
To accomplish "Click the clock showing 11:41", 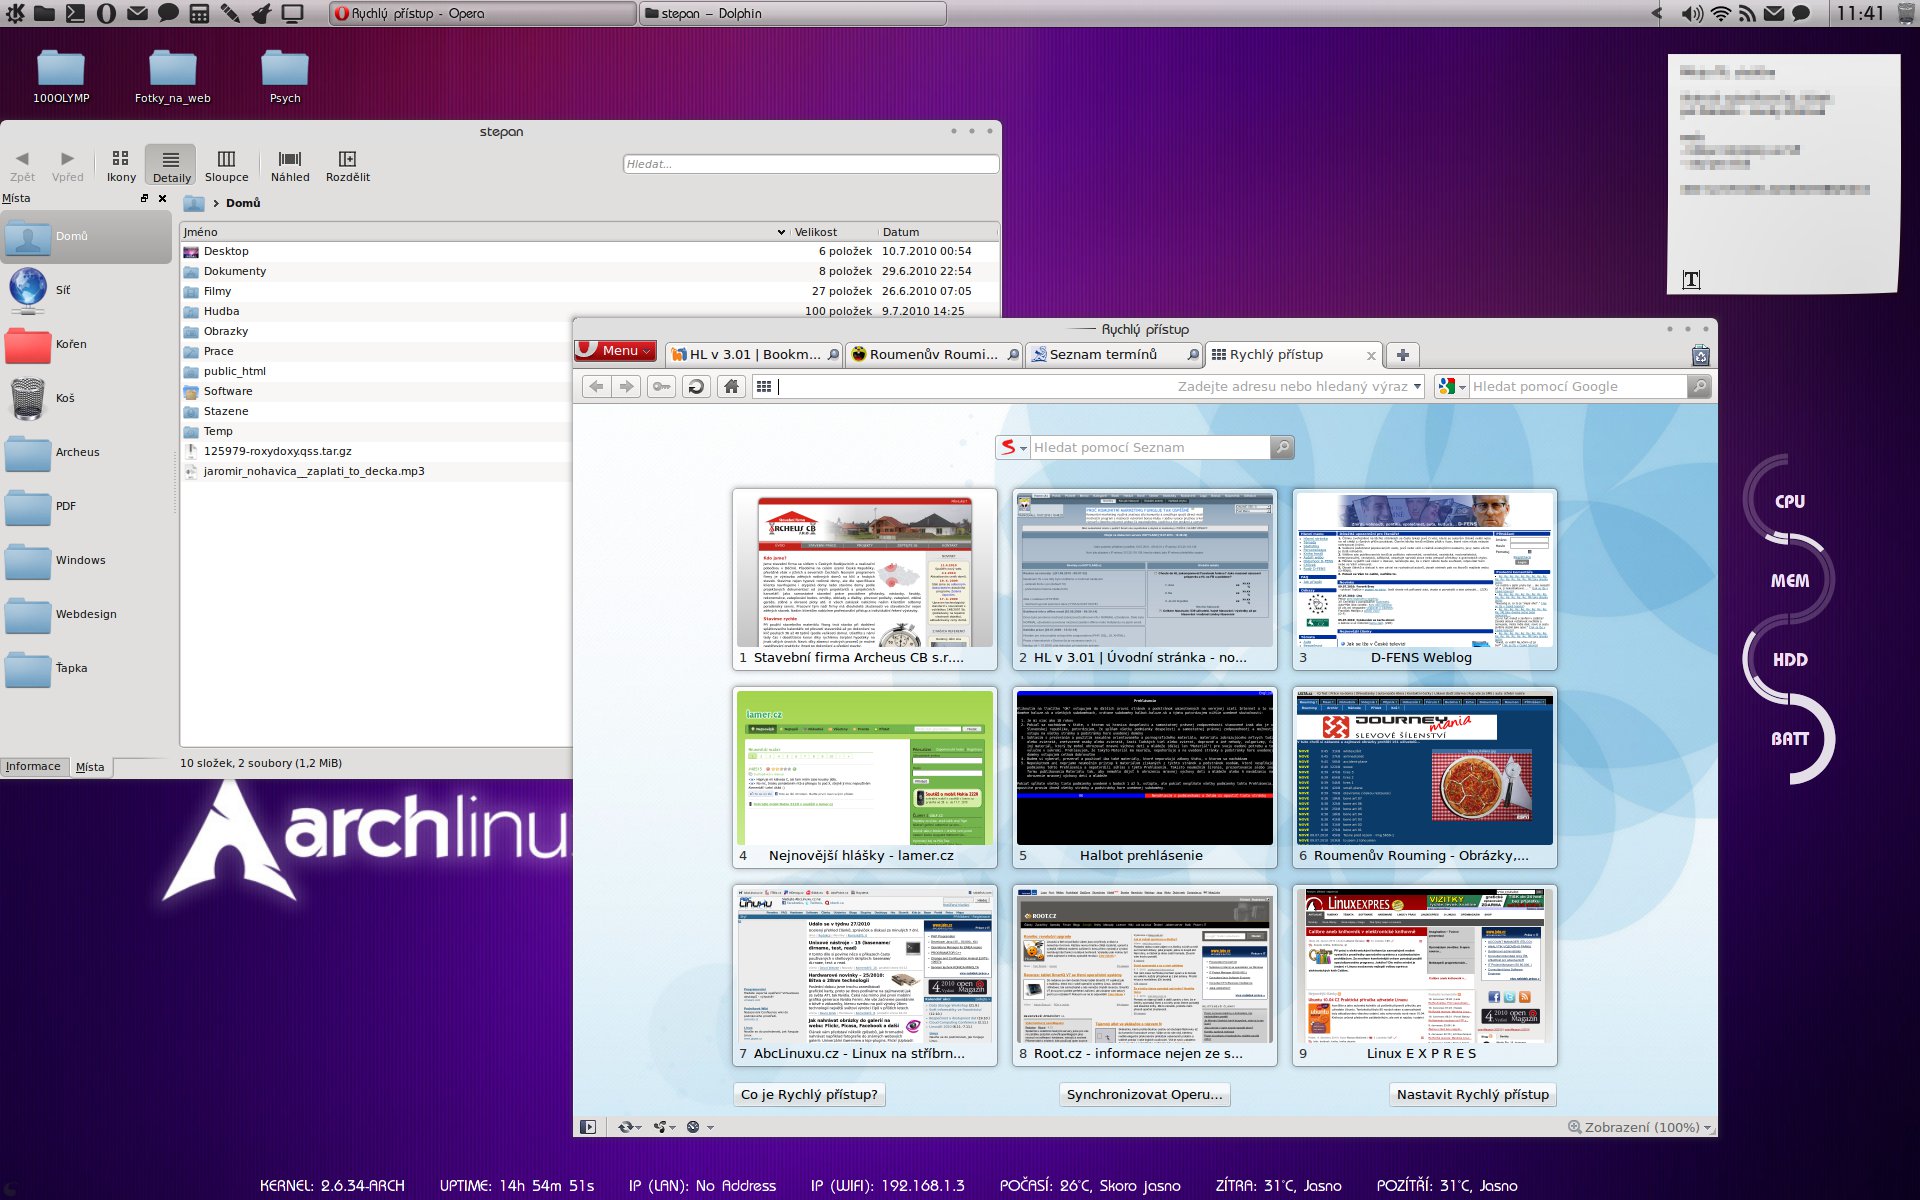I will coord(1860,13).
